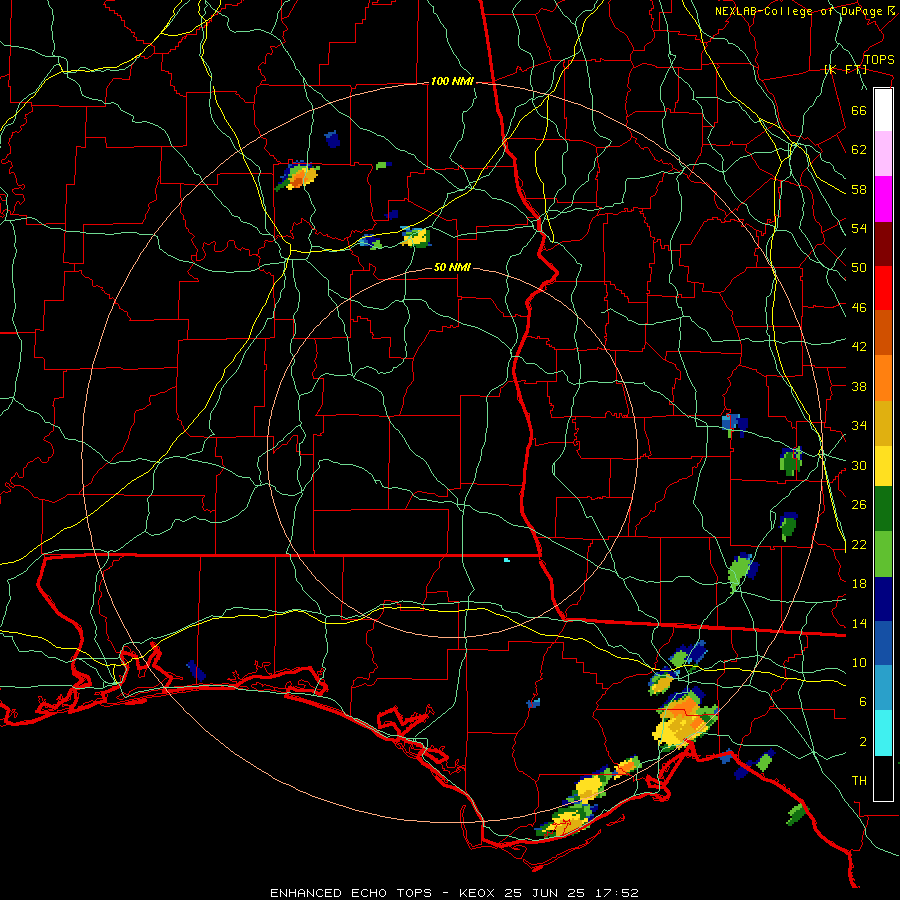Click the black TH legend swatch

883,778
